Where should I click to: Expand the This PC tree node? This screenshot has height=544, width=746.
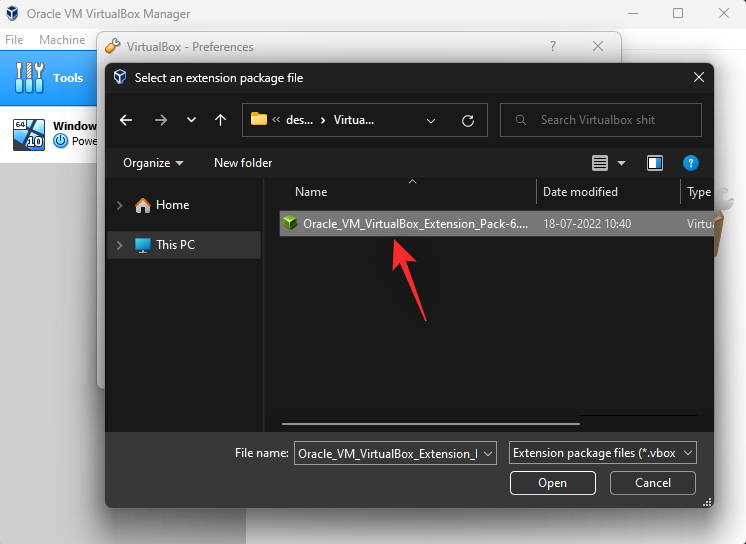(x=120, y=245)
